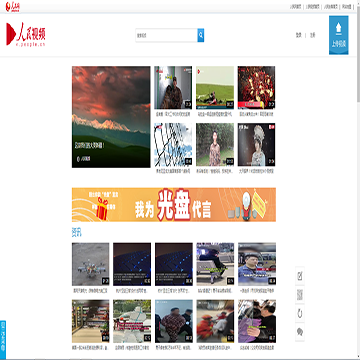Click the title under the supermarket video
This screenshot has height=360, width=360.
pyautogui.click(x=90, y=348)
